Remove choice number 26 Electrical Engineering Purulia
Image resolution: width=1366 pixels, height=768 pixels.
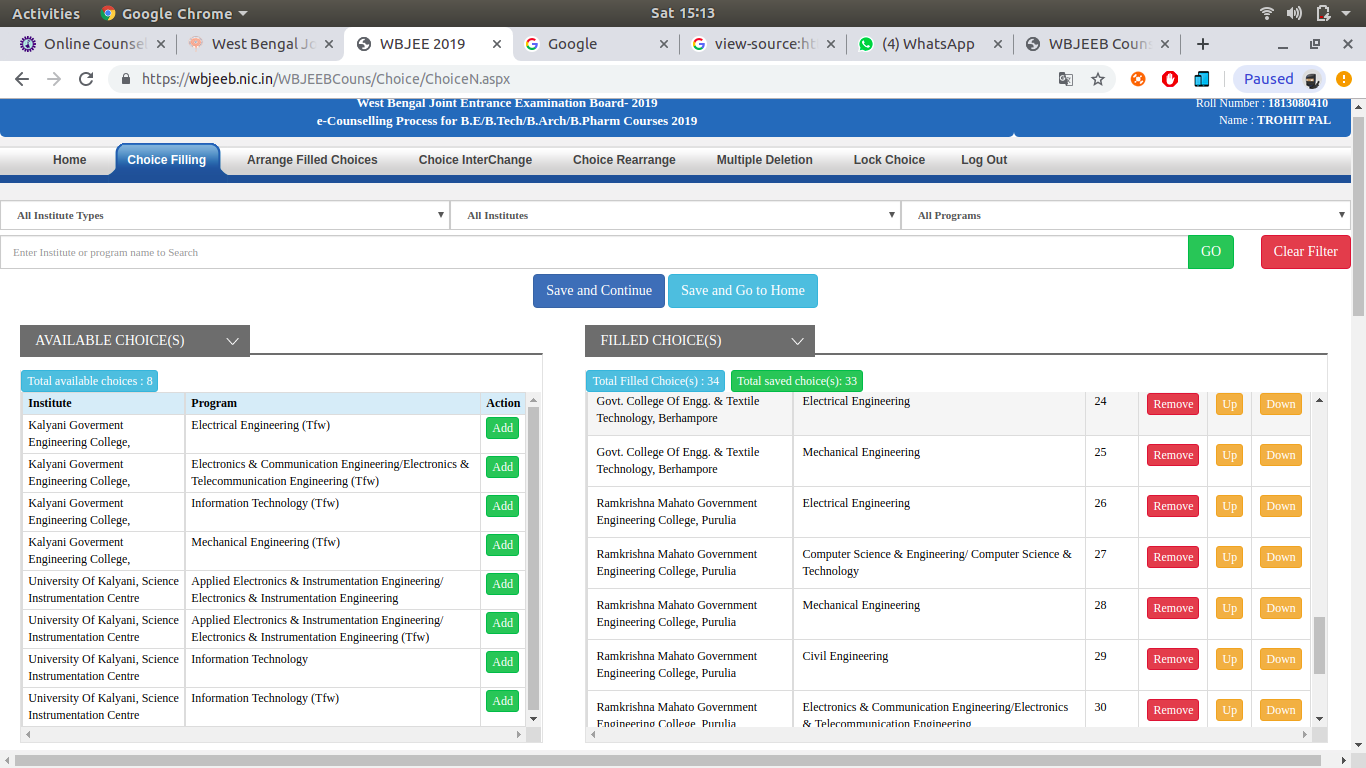tap(1172, 506)
